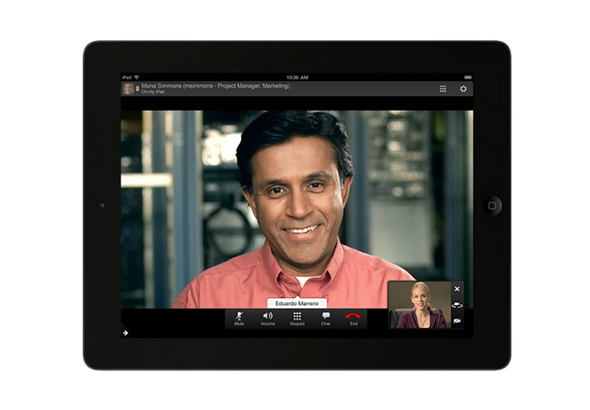Open the settings gear

click(x=463, y=89)
